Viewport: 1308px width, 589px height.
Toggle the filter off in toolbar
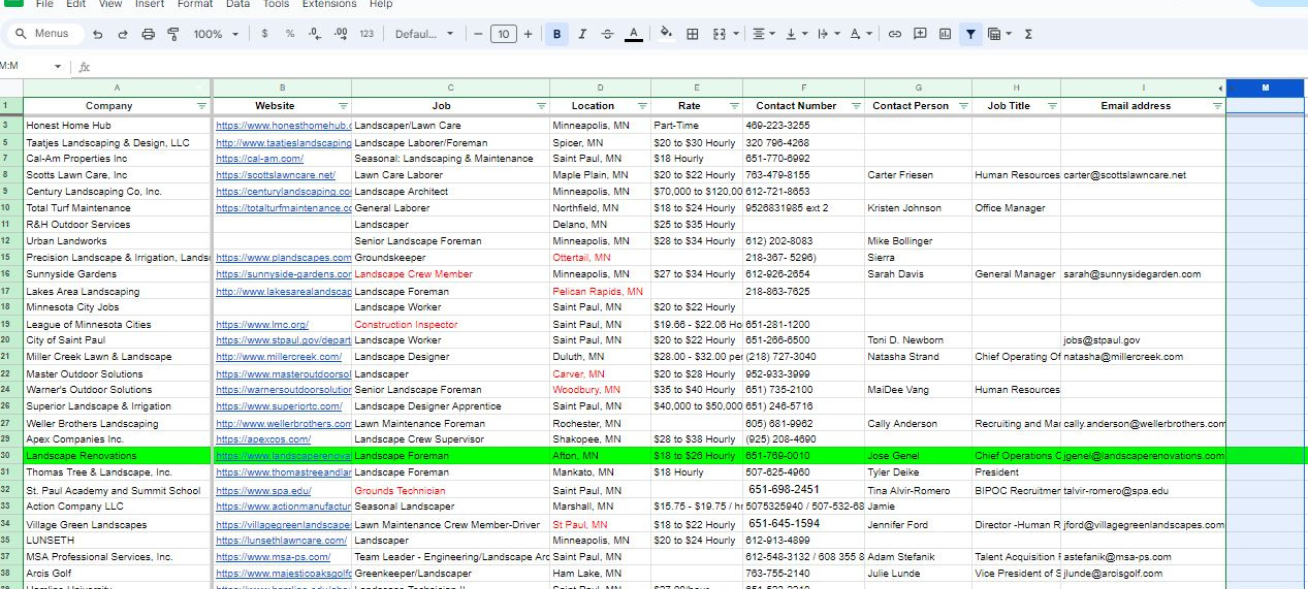click(x=970, y=34)
